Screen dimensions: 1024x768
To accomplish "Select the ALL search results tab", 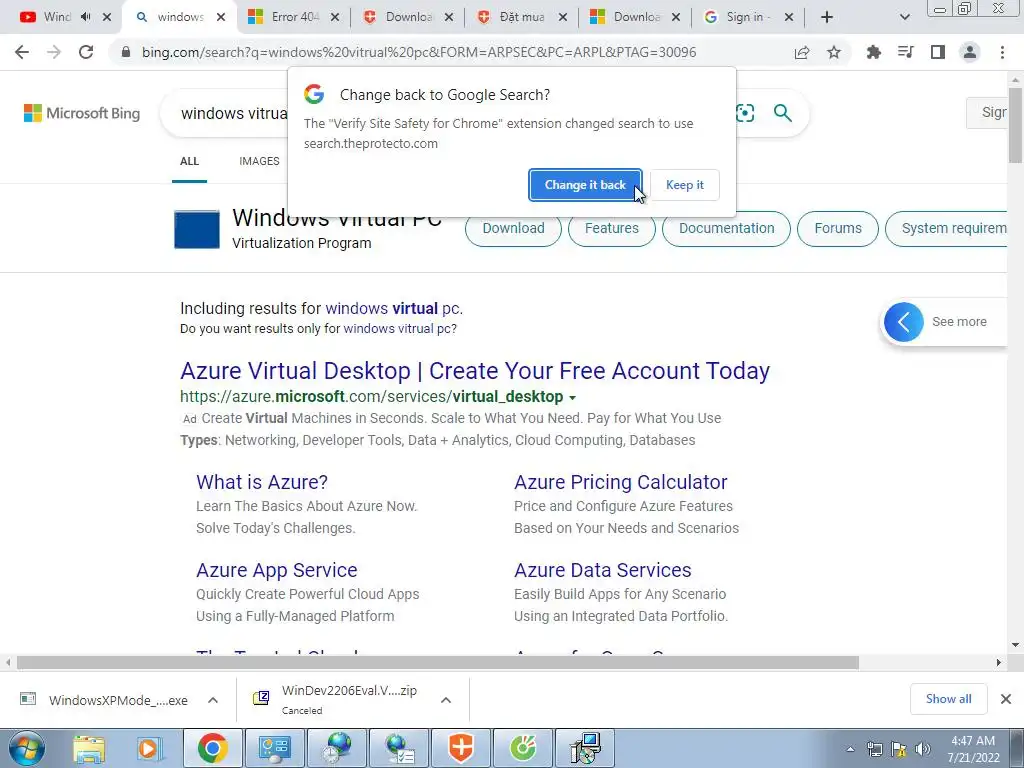I will point(189,161).
